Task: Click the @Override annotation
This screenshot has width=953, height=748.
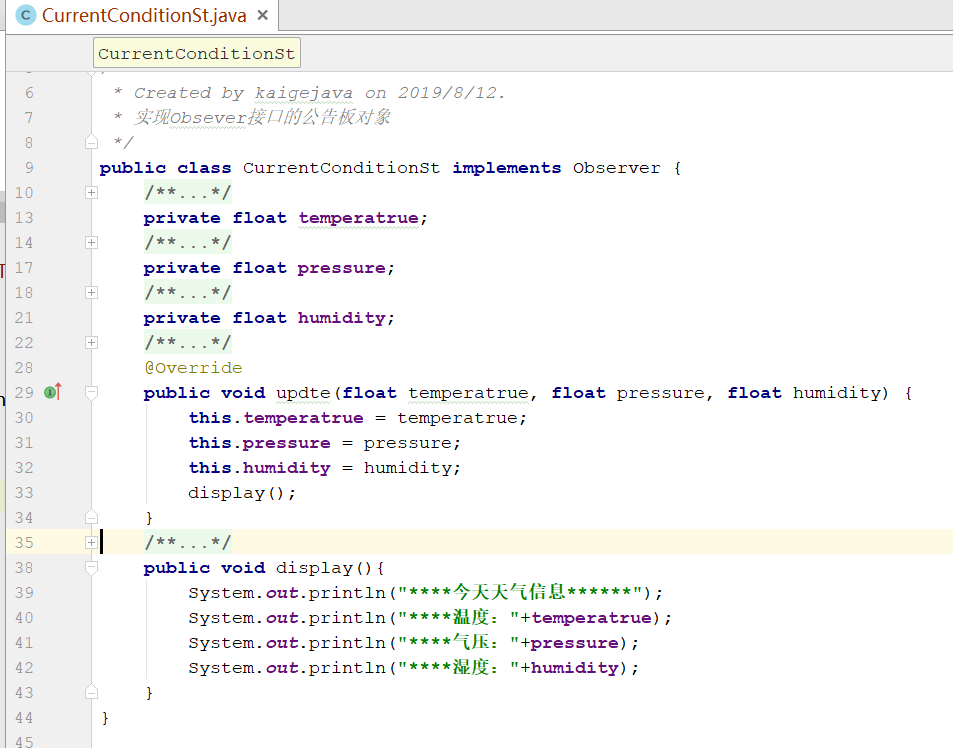Action: (x=193, y=368)
